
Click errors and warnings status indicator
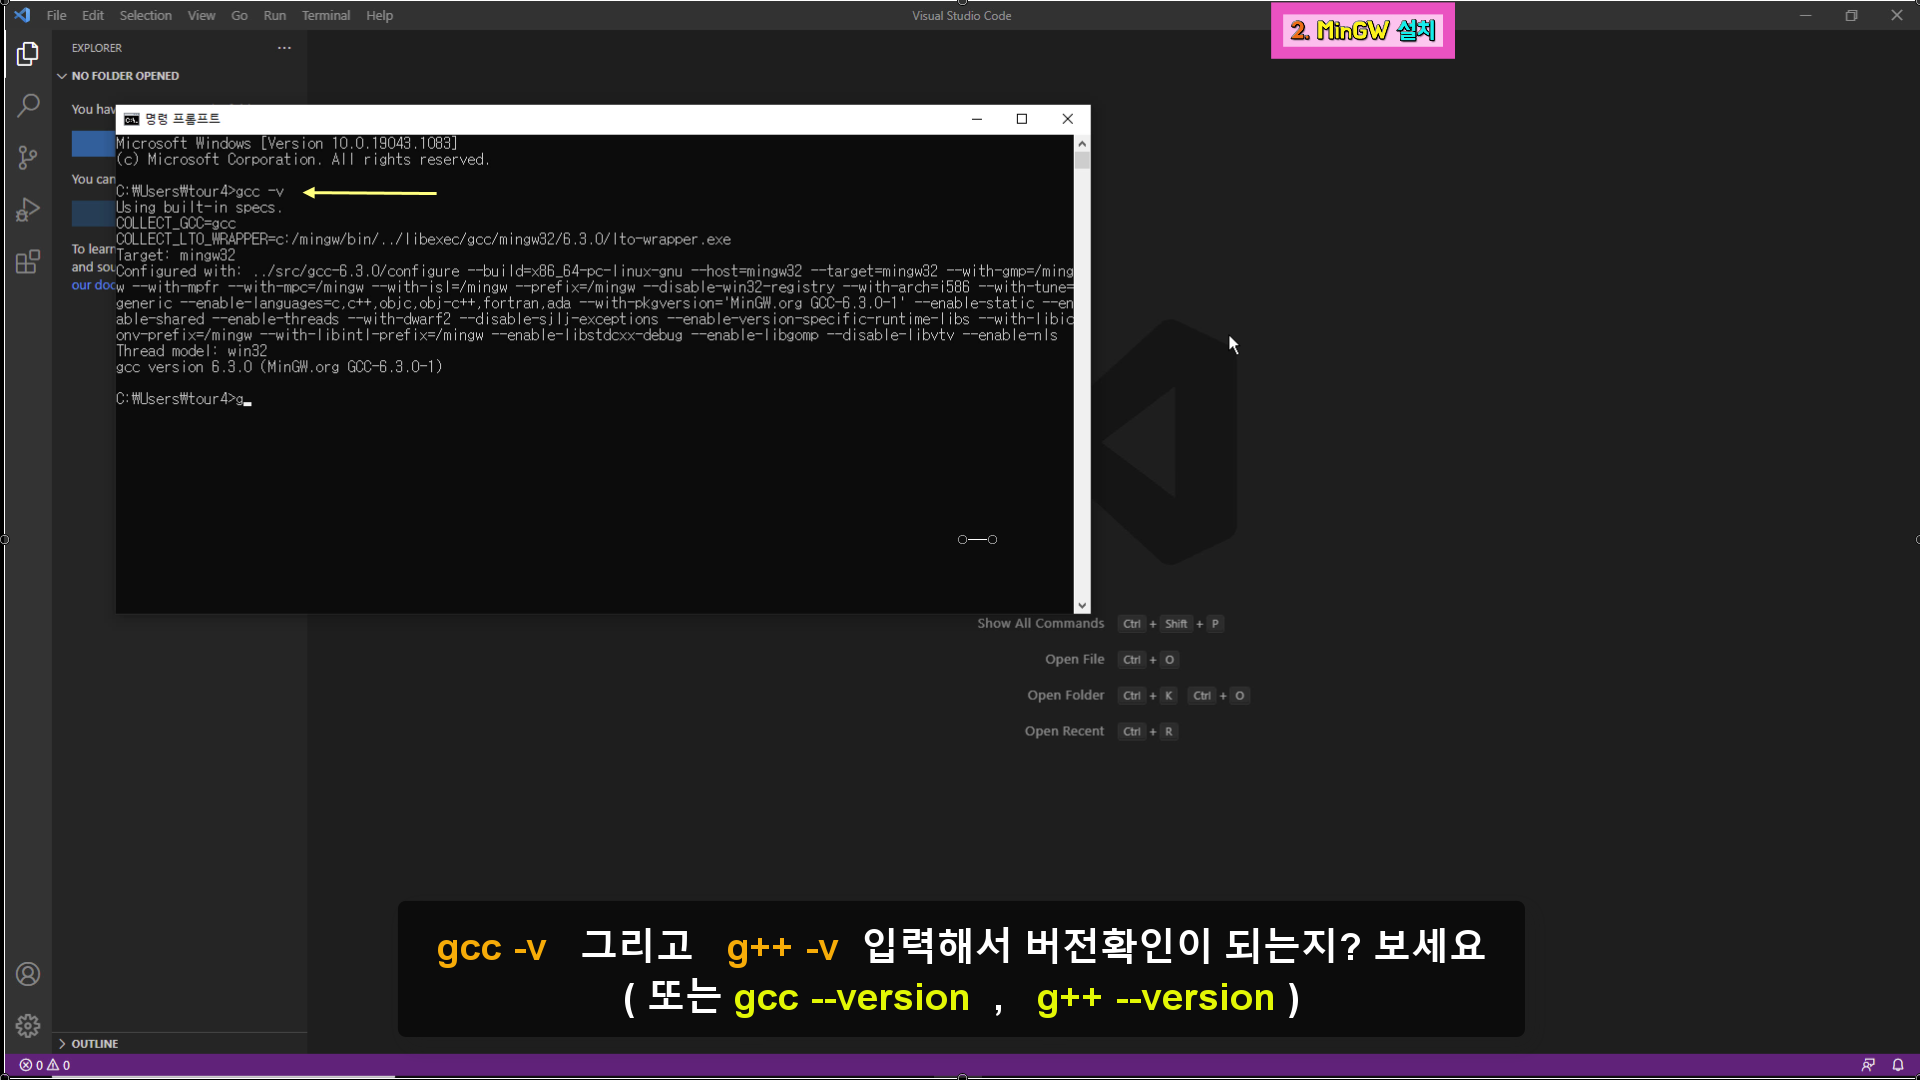pyautogui.click(x=45, y=1065)
